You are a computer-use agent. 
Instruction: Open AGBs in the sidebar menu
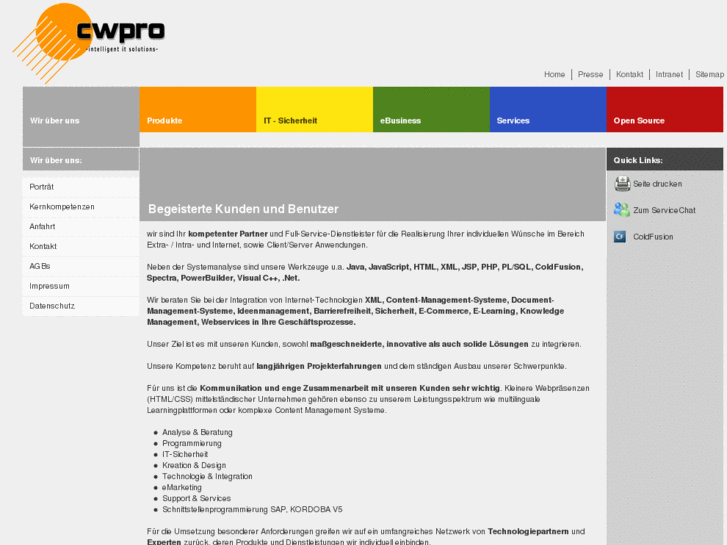[x=81, y=267]
